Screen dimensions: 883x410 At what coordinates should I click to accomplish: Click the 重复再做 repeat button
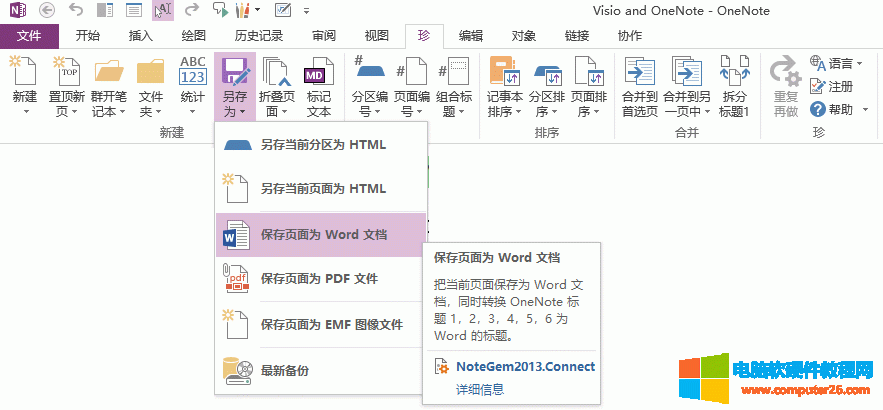click(x=786, y=87)
